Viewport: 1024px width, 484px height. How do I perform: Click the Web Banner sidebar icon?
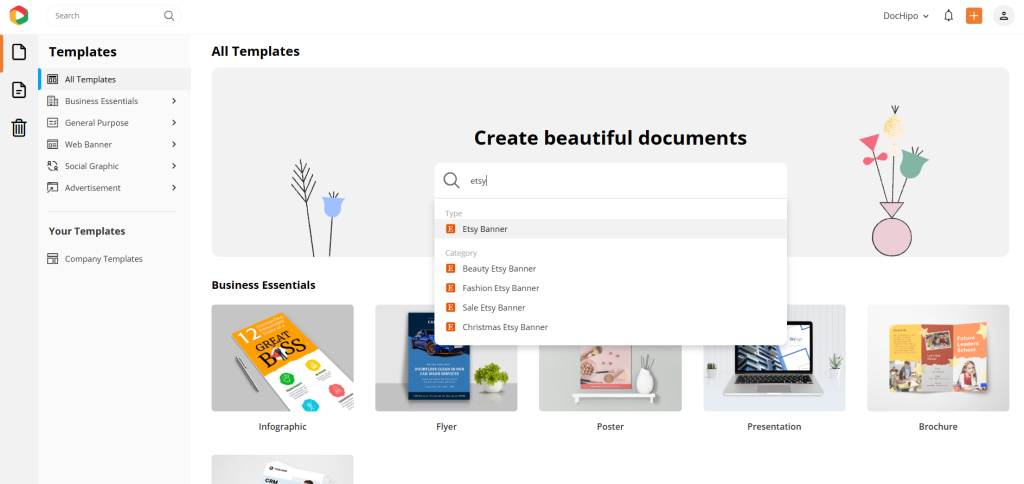(53, 144)
